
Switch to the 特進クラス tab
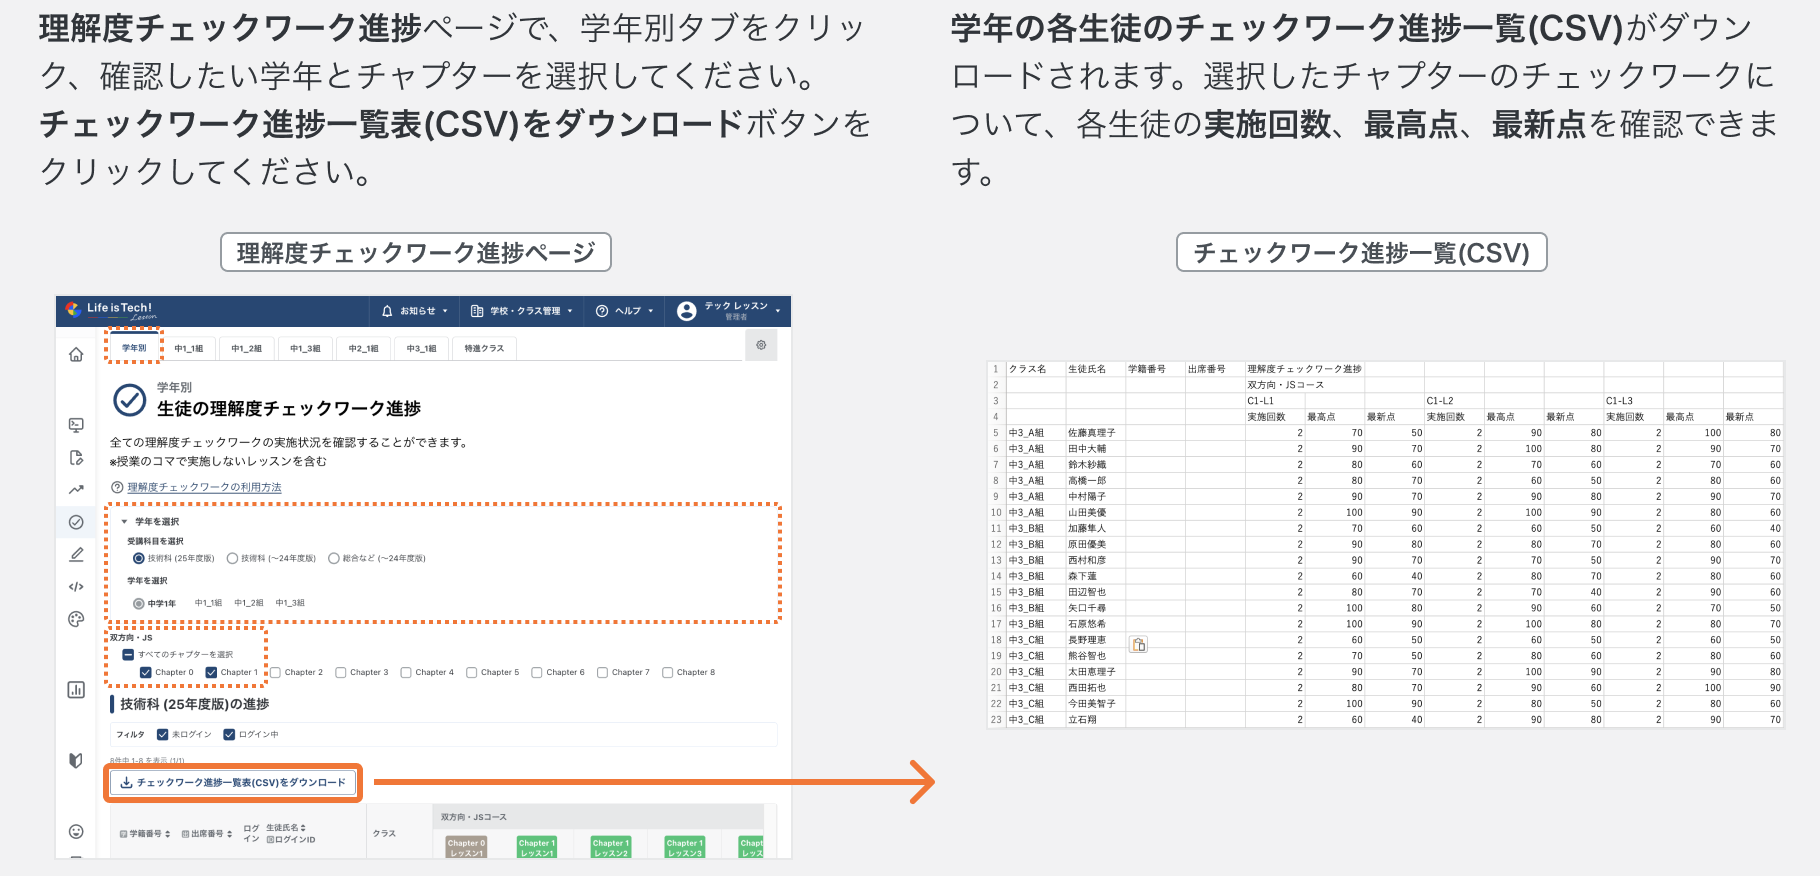(x=484, y=348)
